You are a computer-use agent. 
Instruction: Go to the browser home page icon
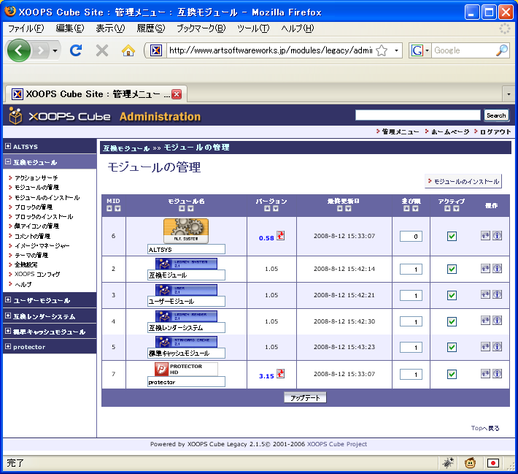tap(128, 51)
